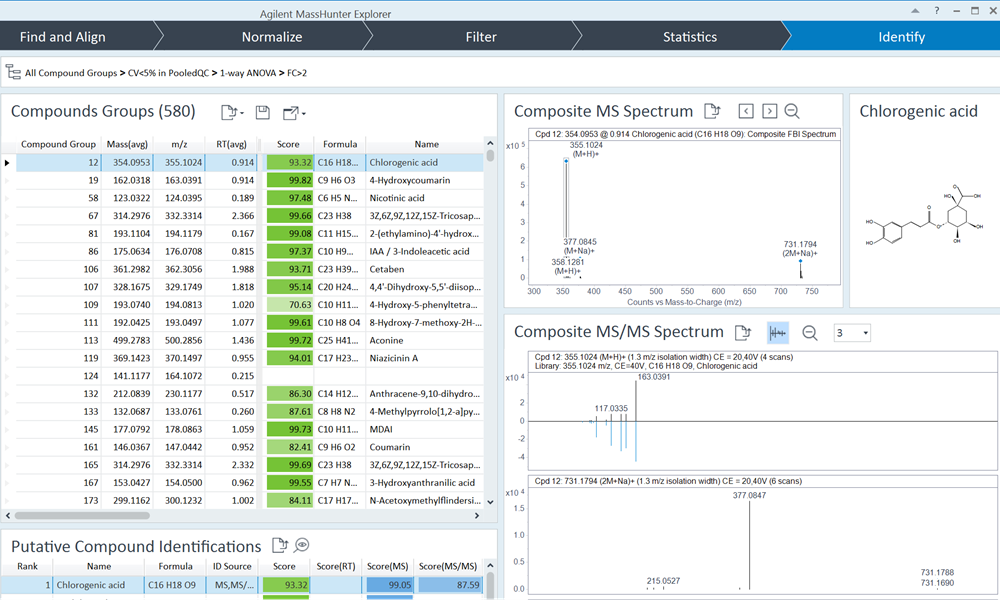Open the Normalize workflow step

(271, 37)
